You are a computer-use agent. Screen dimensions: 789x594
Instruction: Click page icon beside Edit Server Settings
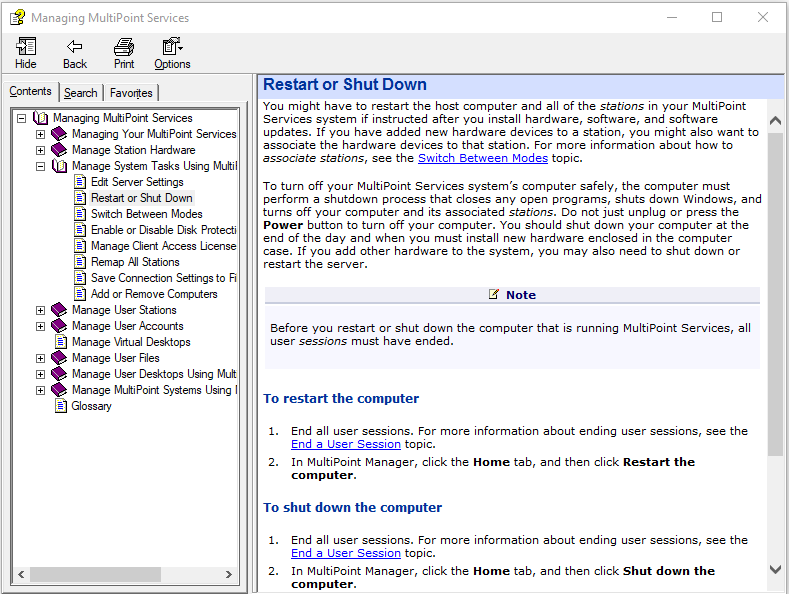click(80, 182)
